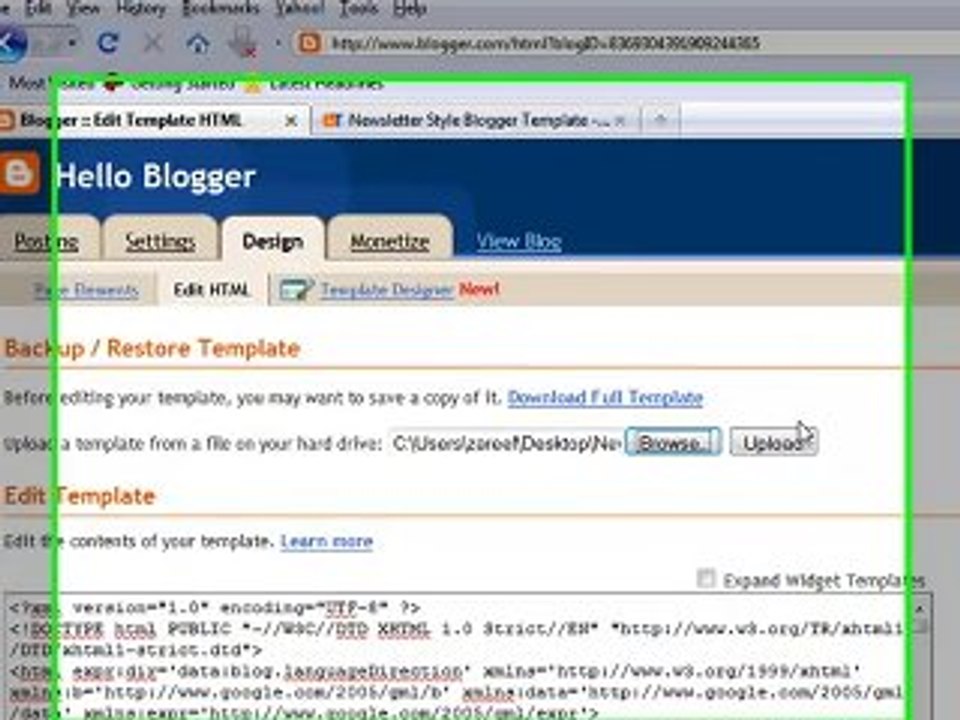
Task: Reload the page with the refresh icon
Action: pos(108,43)
